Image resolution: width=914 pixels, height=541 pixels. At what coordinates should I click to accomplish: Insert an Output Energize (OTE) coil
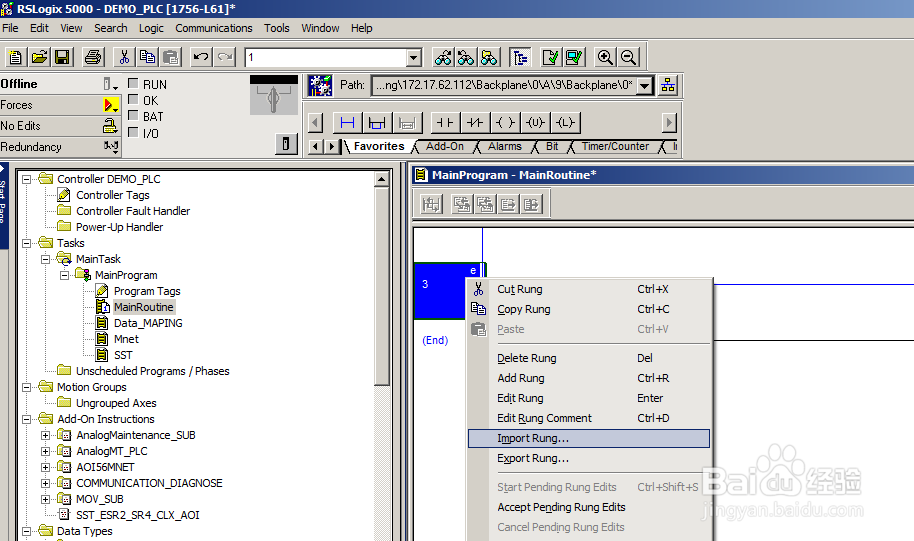pos(505,123)
